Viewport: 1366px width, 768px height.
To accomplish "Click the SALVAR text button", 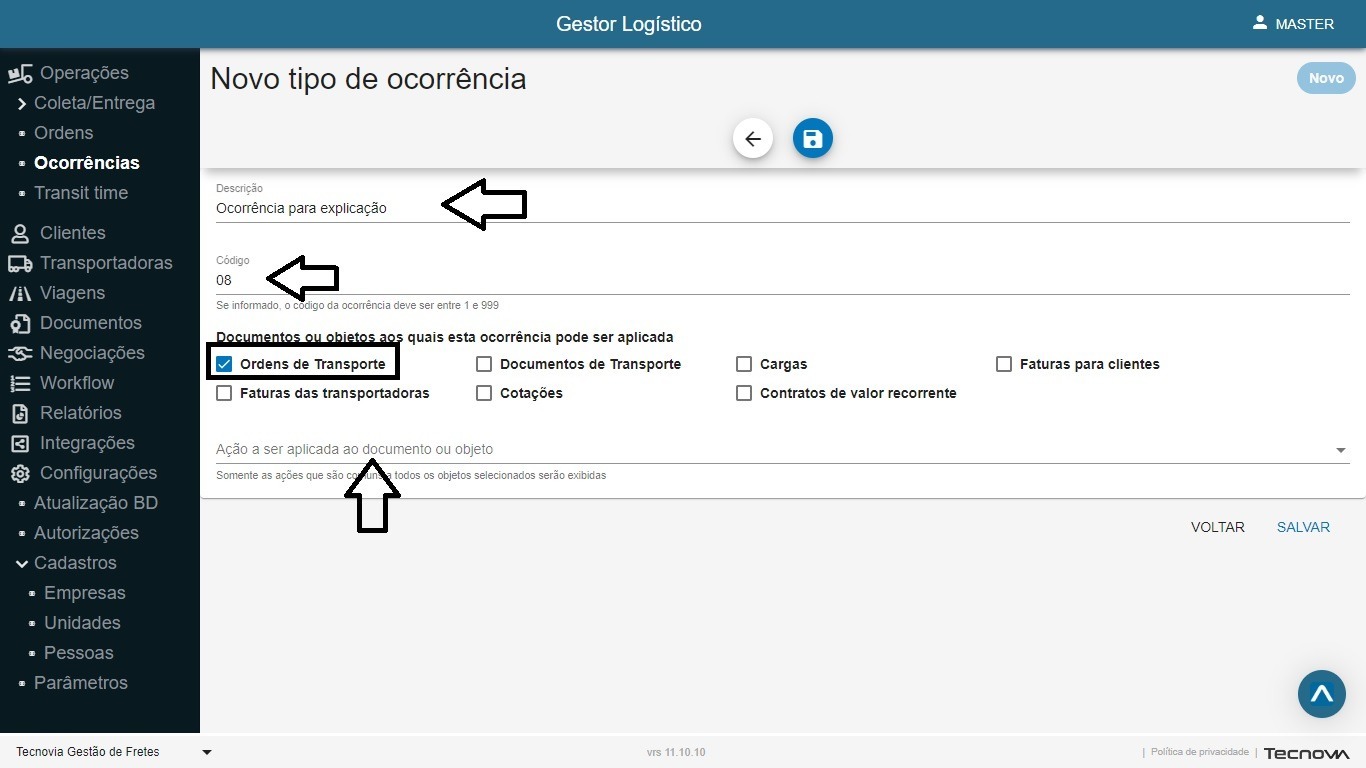I will (x=1303, y=527).
